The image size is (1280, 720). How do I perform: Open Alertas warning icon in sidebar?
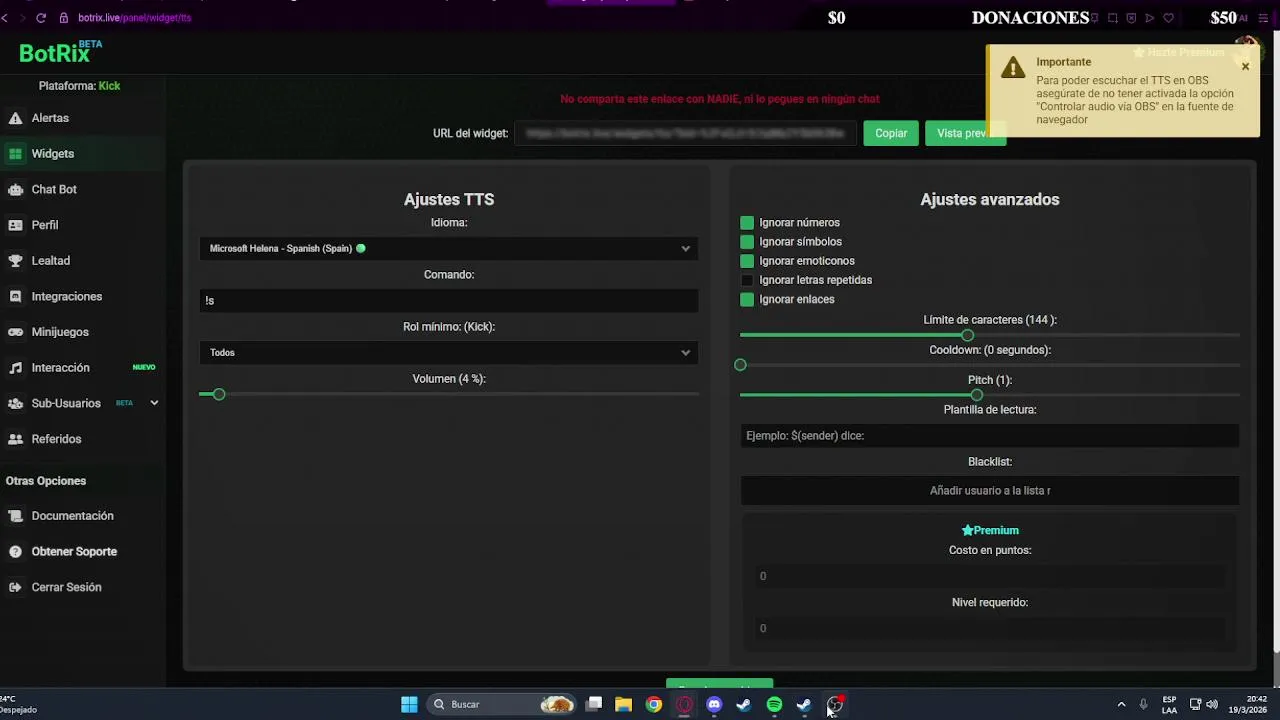15,118
